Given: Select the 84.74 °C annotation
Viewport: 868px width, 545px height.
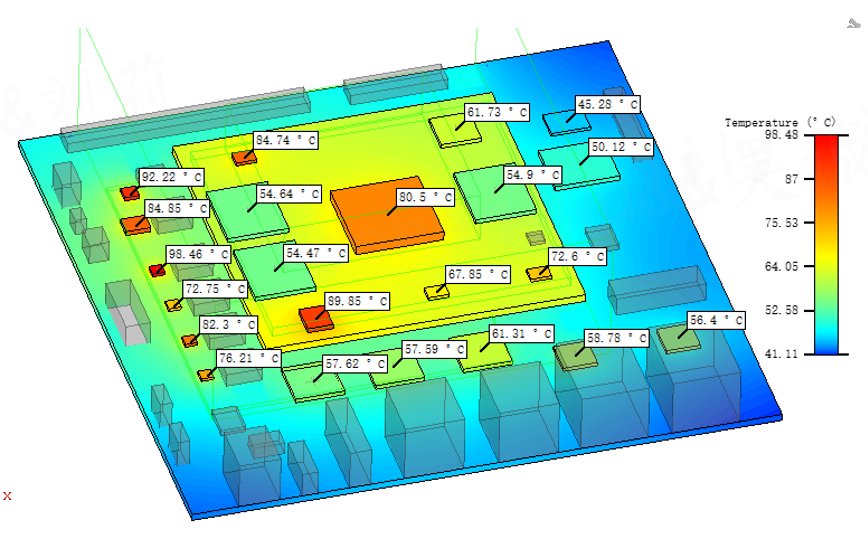Looking at the screenshot, I should [x=286, y=141].
